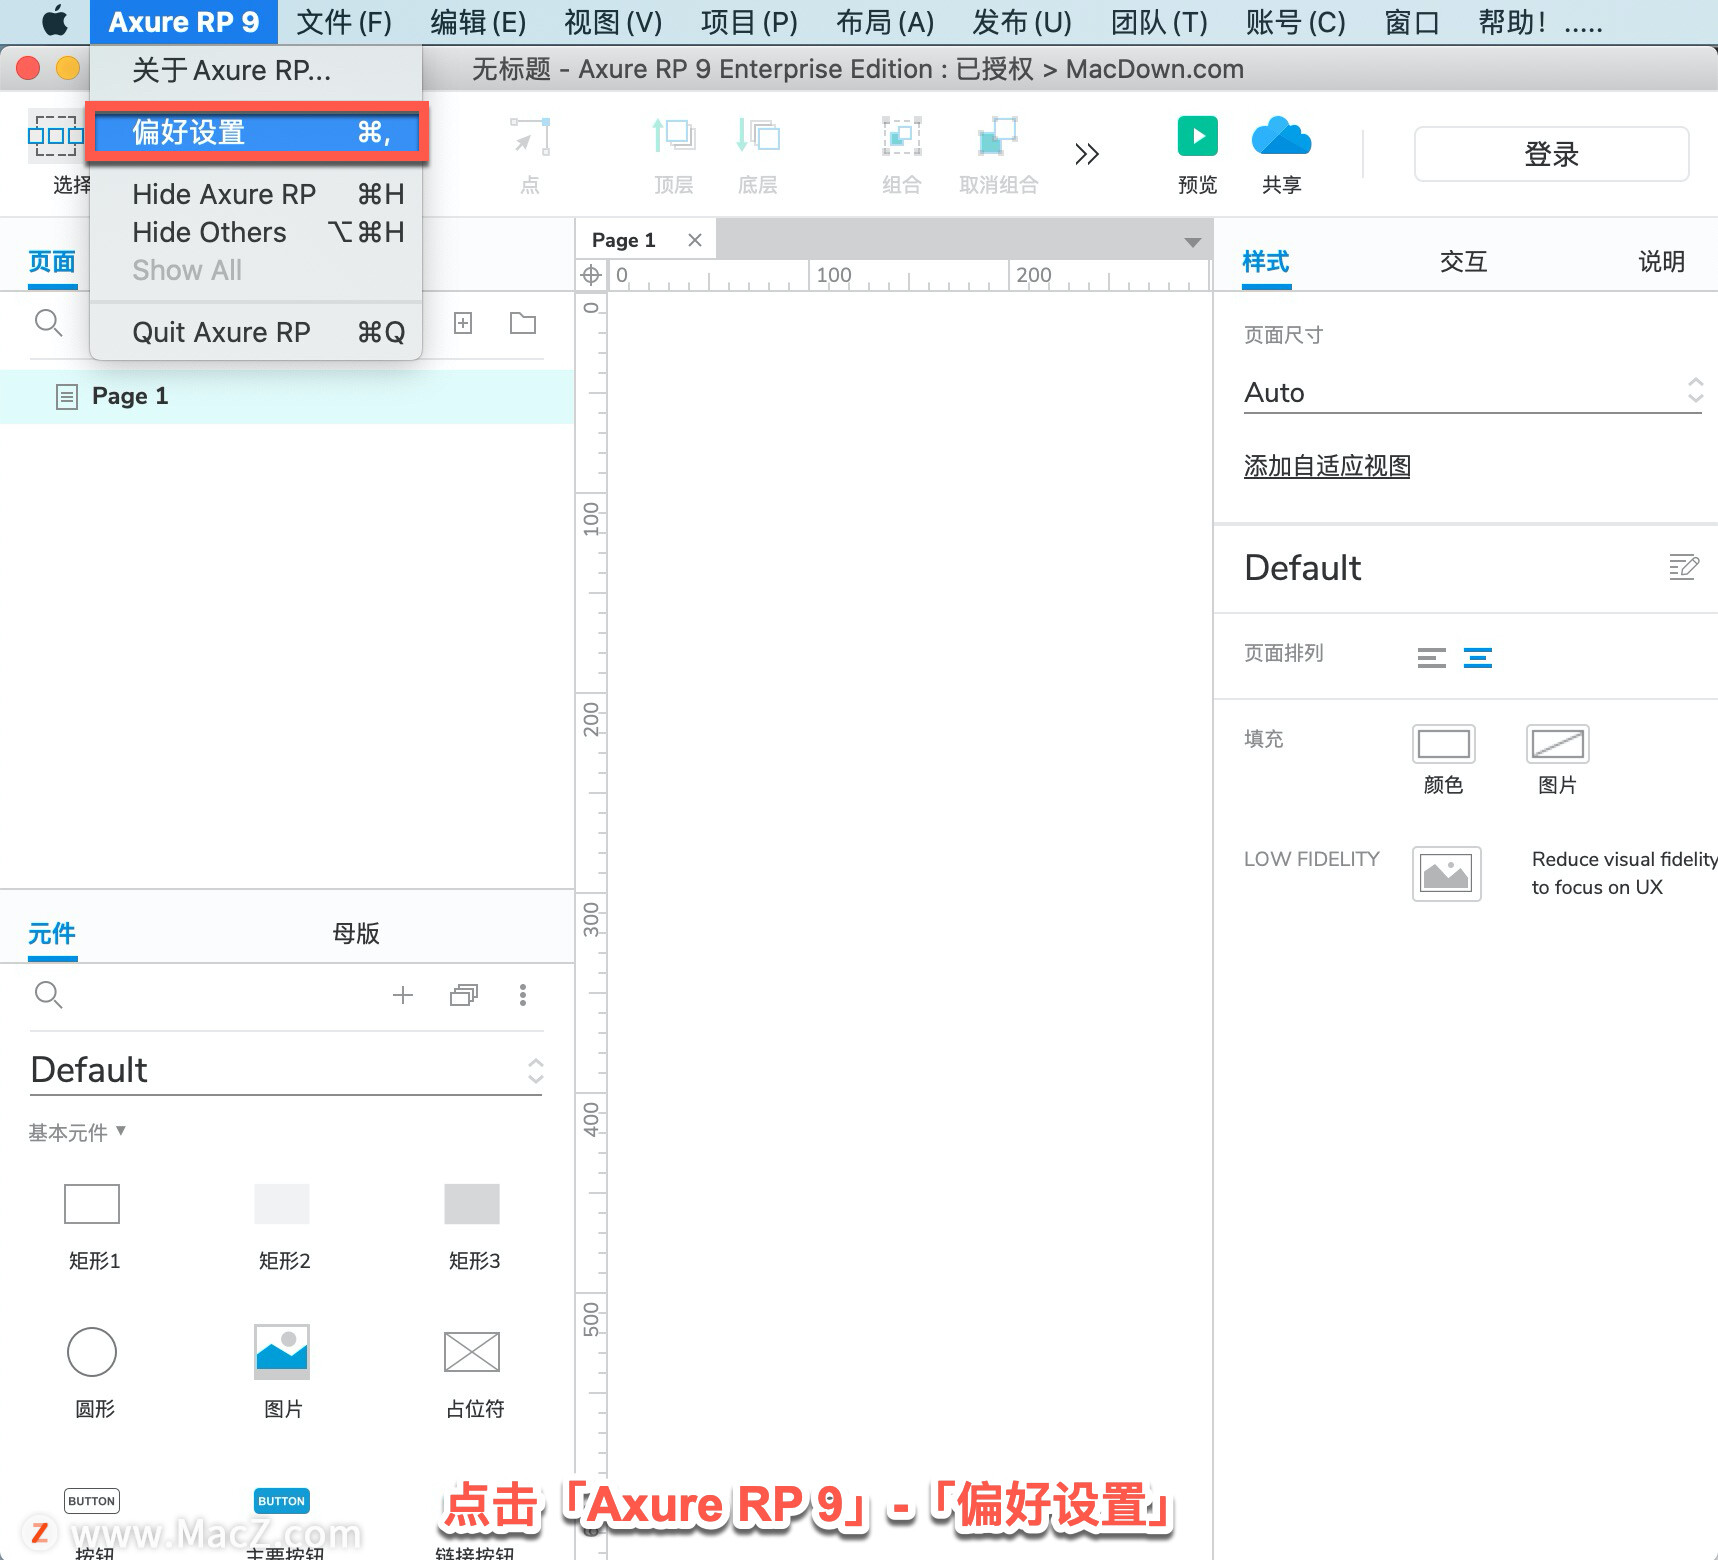Search widget library magnifier
Viewport: 1718px width, 1560px height.
48,994
